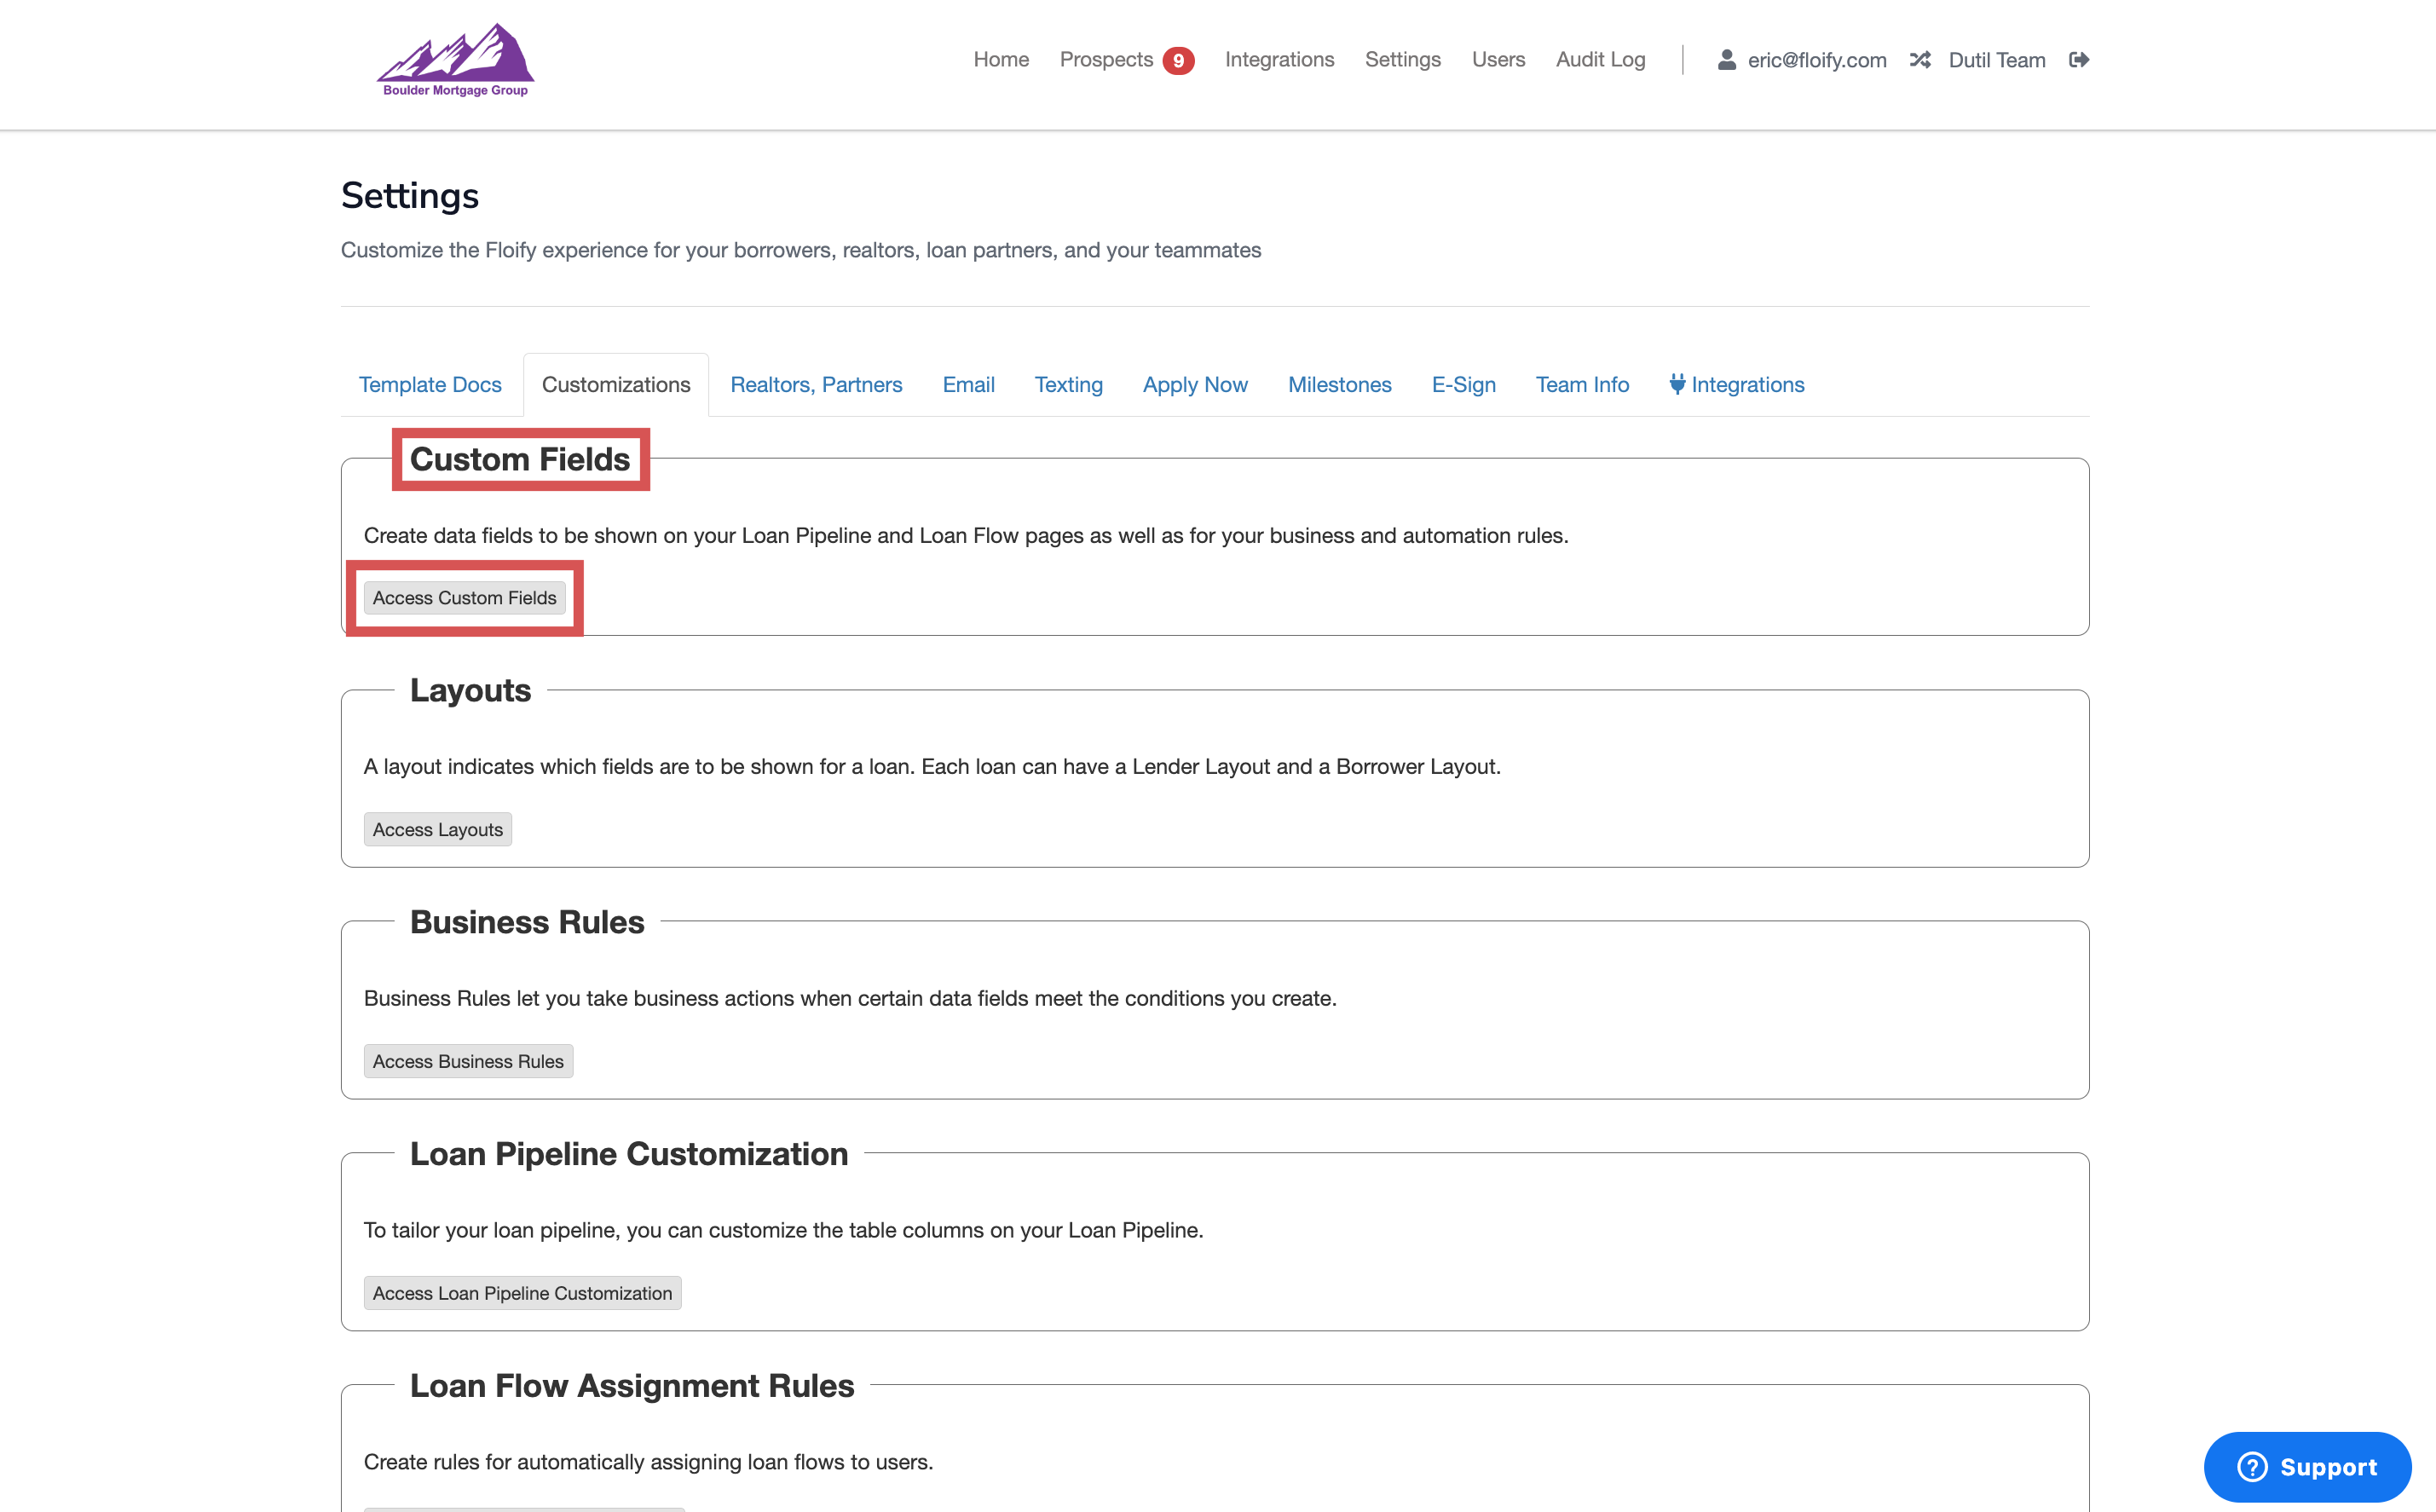
Task: Switch to Milestones tab
Action: pos(1339,384)
